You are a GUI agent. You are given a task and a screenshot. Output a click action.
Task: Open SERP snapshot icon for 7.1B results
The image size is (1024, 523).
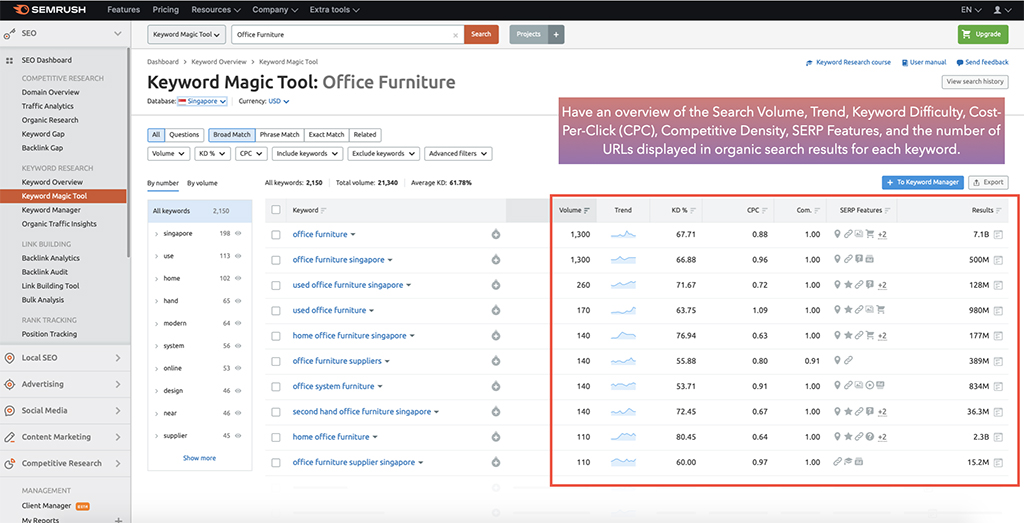coord(998,234)
